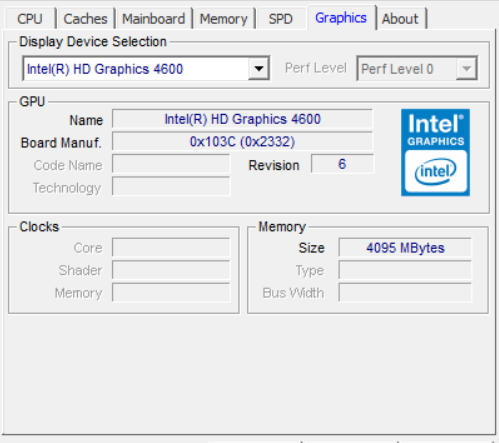Click the empty Bus Width field
Image resolution: width=499 pixels, height=443 pixels.
405,293
